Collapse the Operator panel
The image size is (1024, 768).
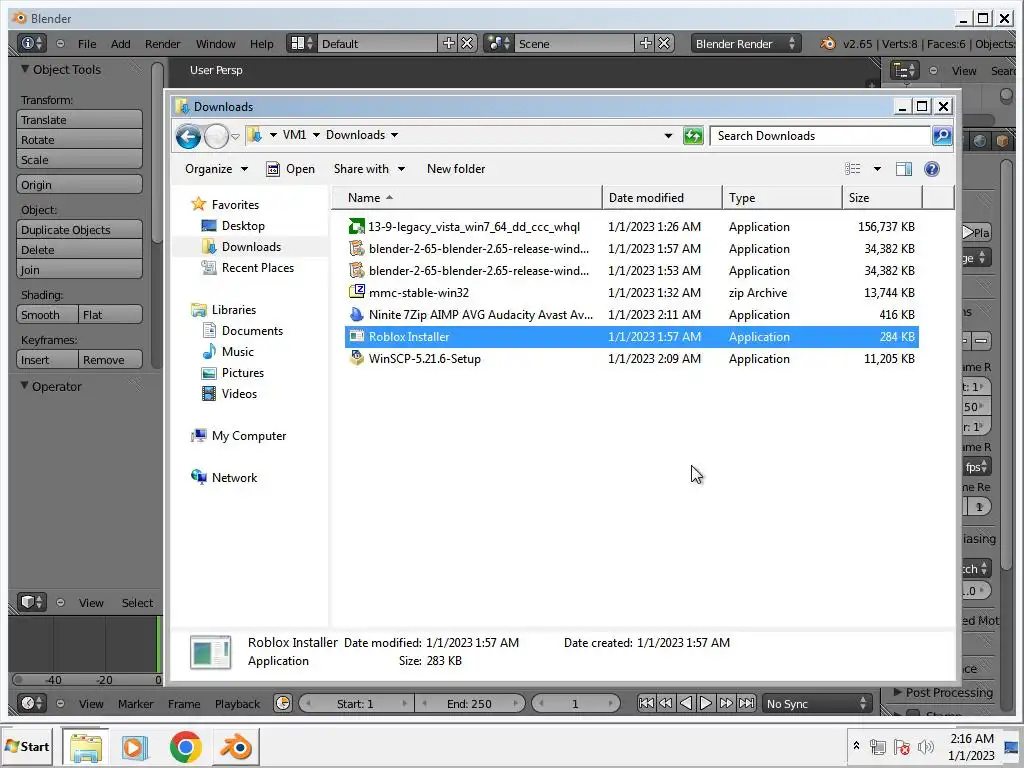point(25,386)
